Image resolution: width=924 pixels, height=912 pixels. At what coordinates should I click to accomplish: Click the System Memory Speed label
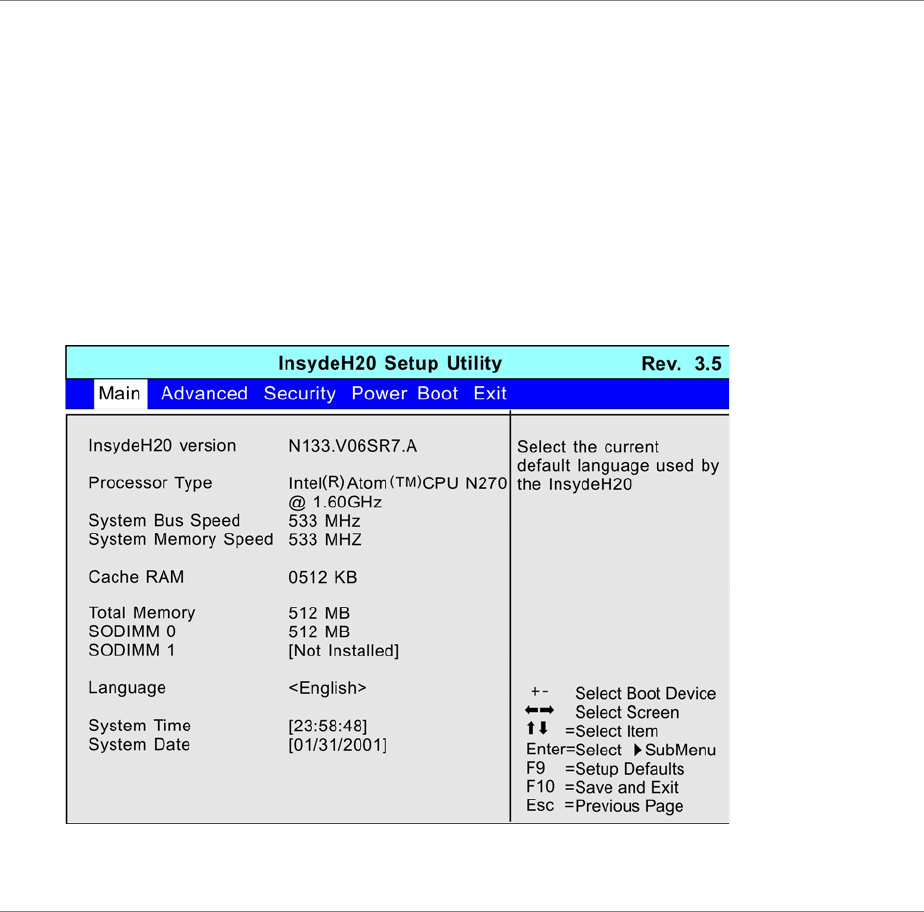181,540
